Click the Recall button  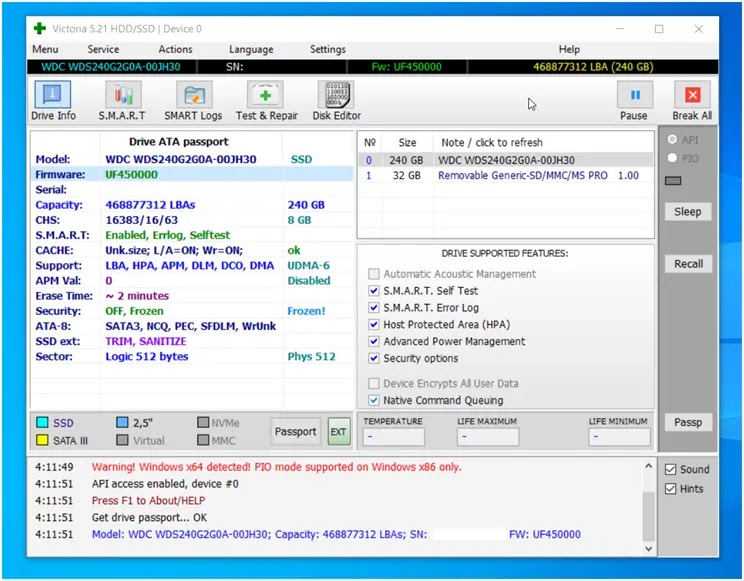point(688,264)
